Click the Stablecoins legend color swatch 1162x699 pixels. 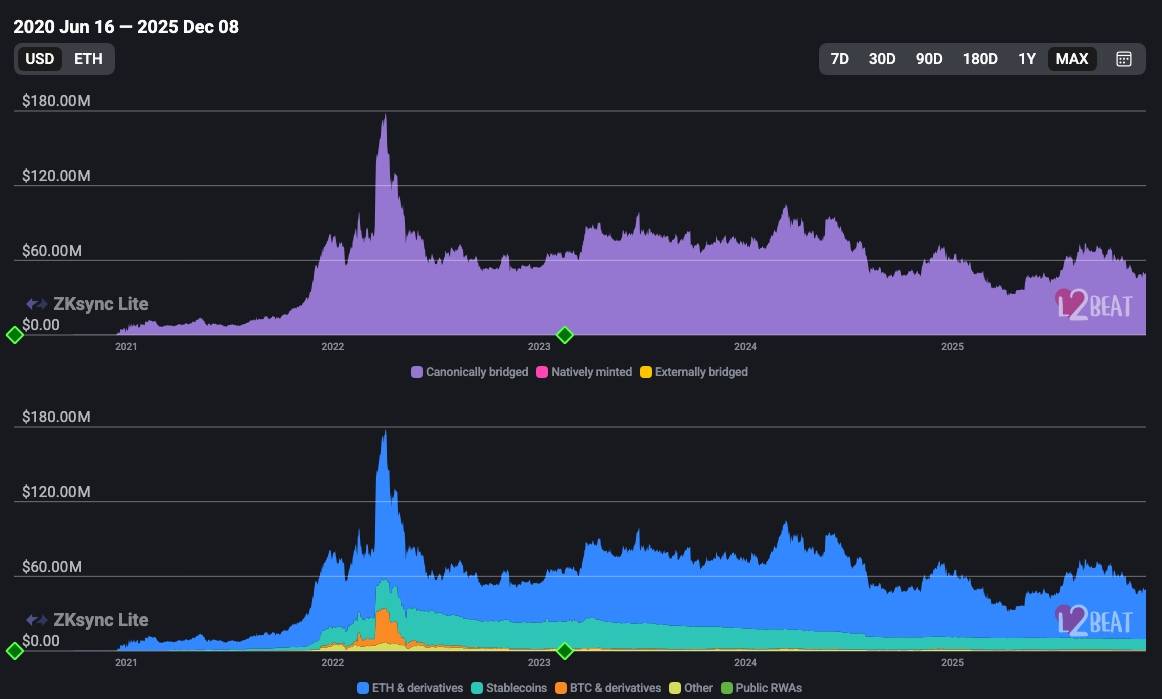(477, 688)
